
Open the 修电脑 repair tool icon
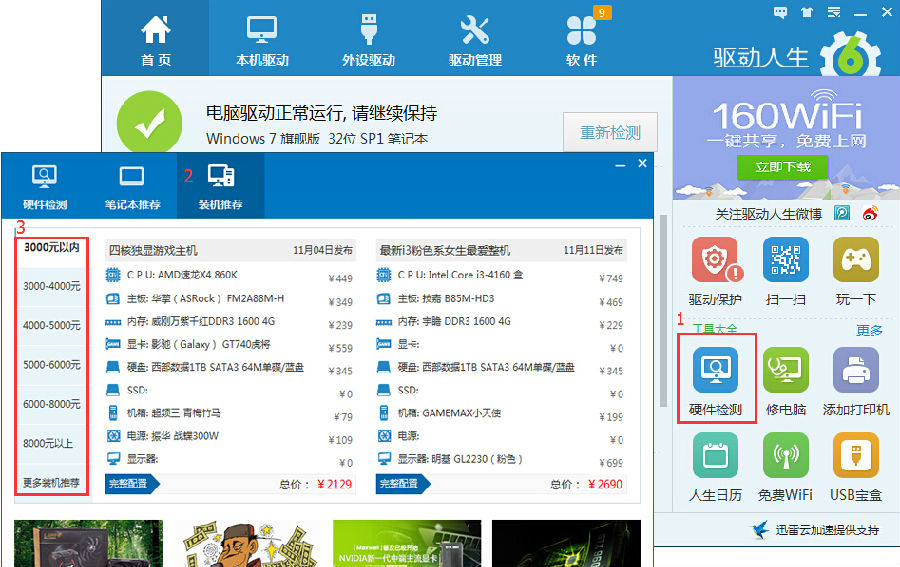click(786, 370)
